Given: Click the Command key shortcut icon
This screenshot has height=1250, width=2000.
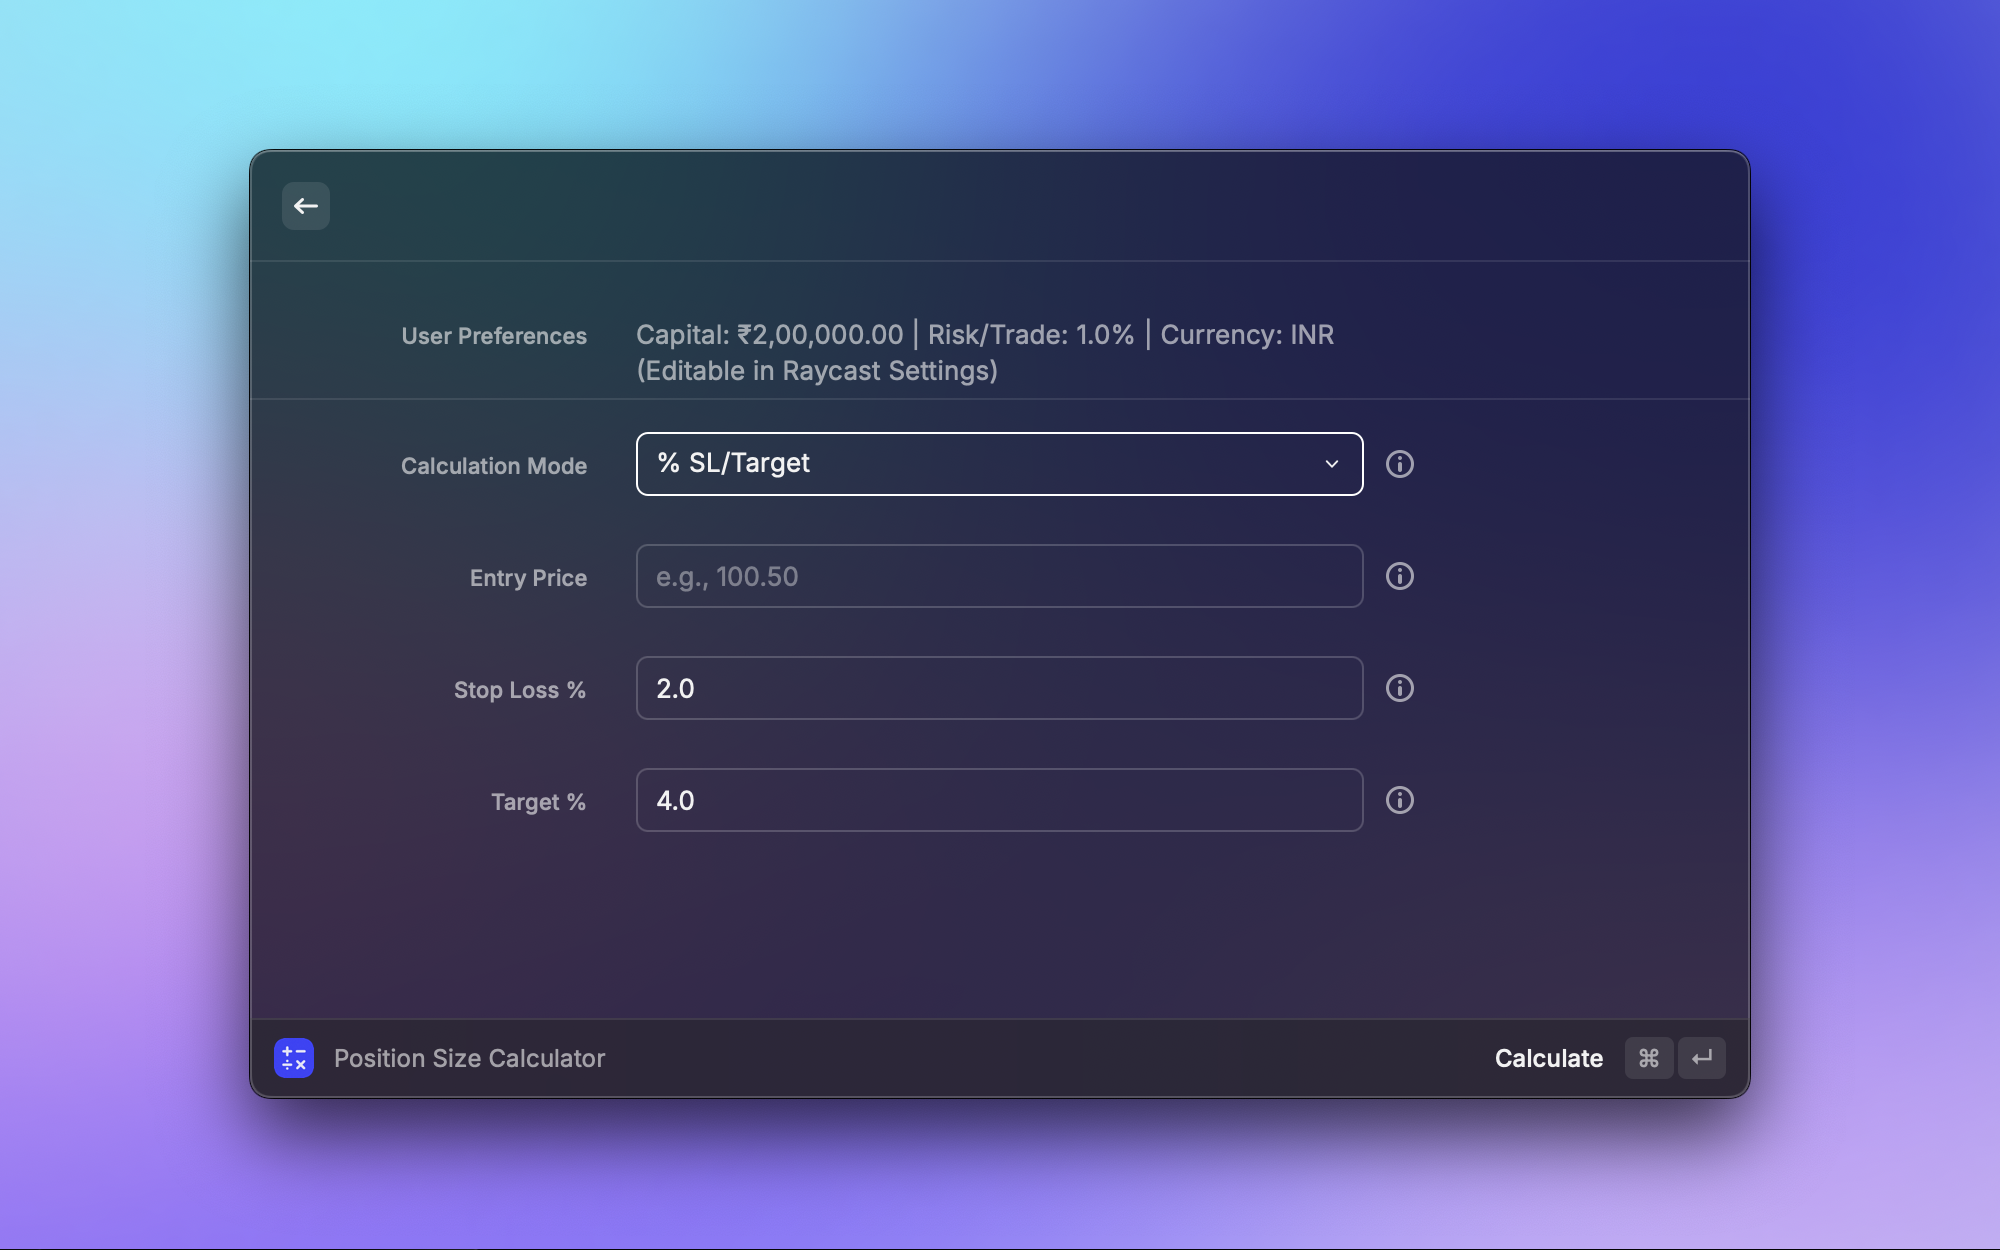Looking at the screenshot, I should pyautogui.click(x=1649, y=1058).
